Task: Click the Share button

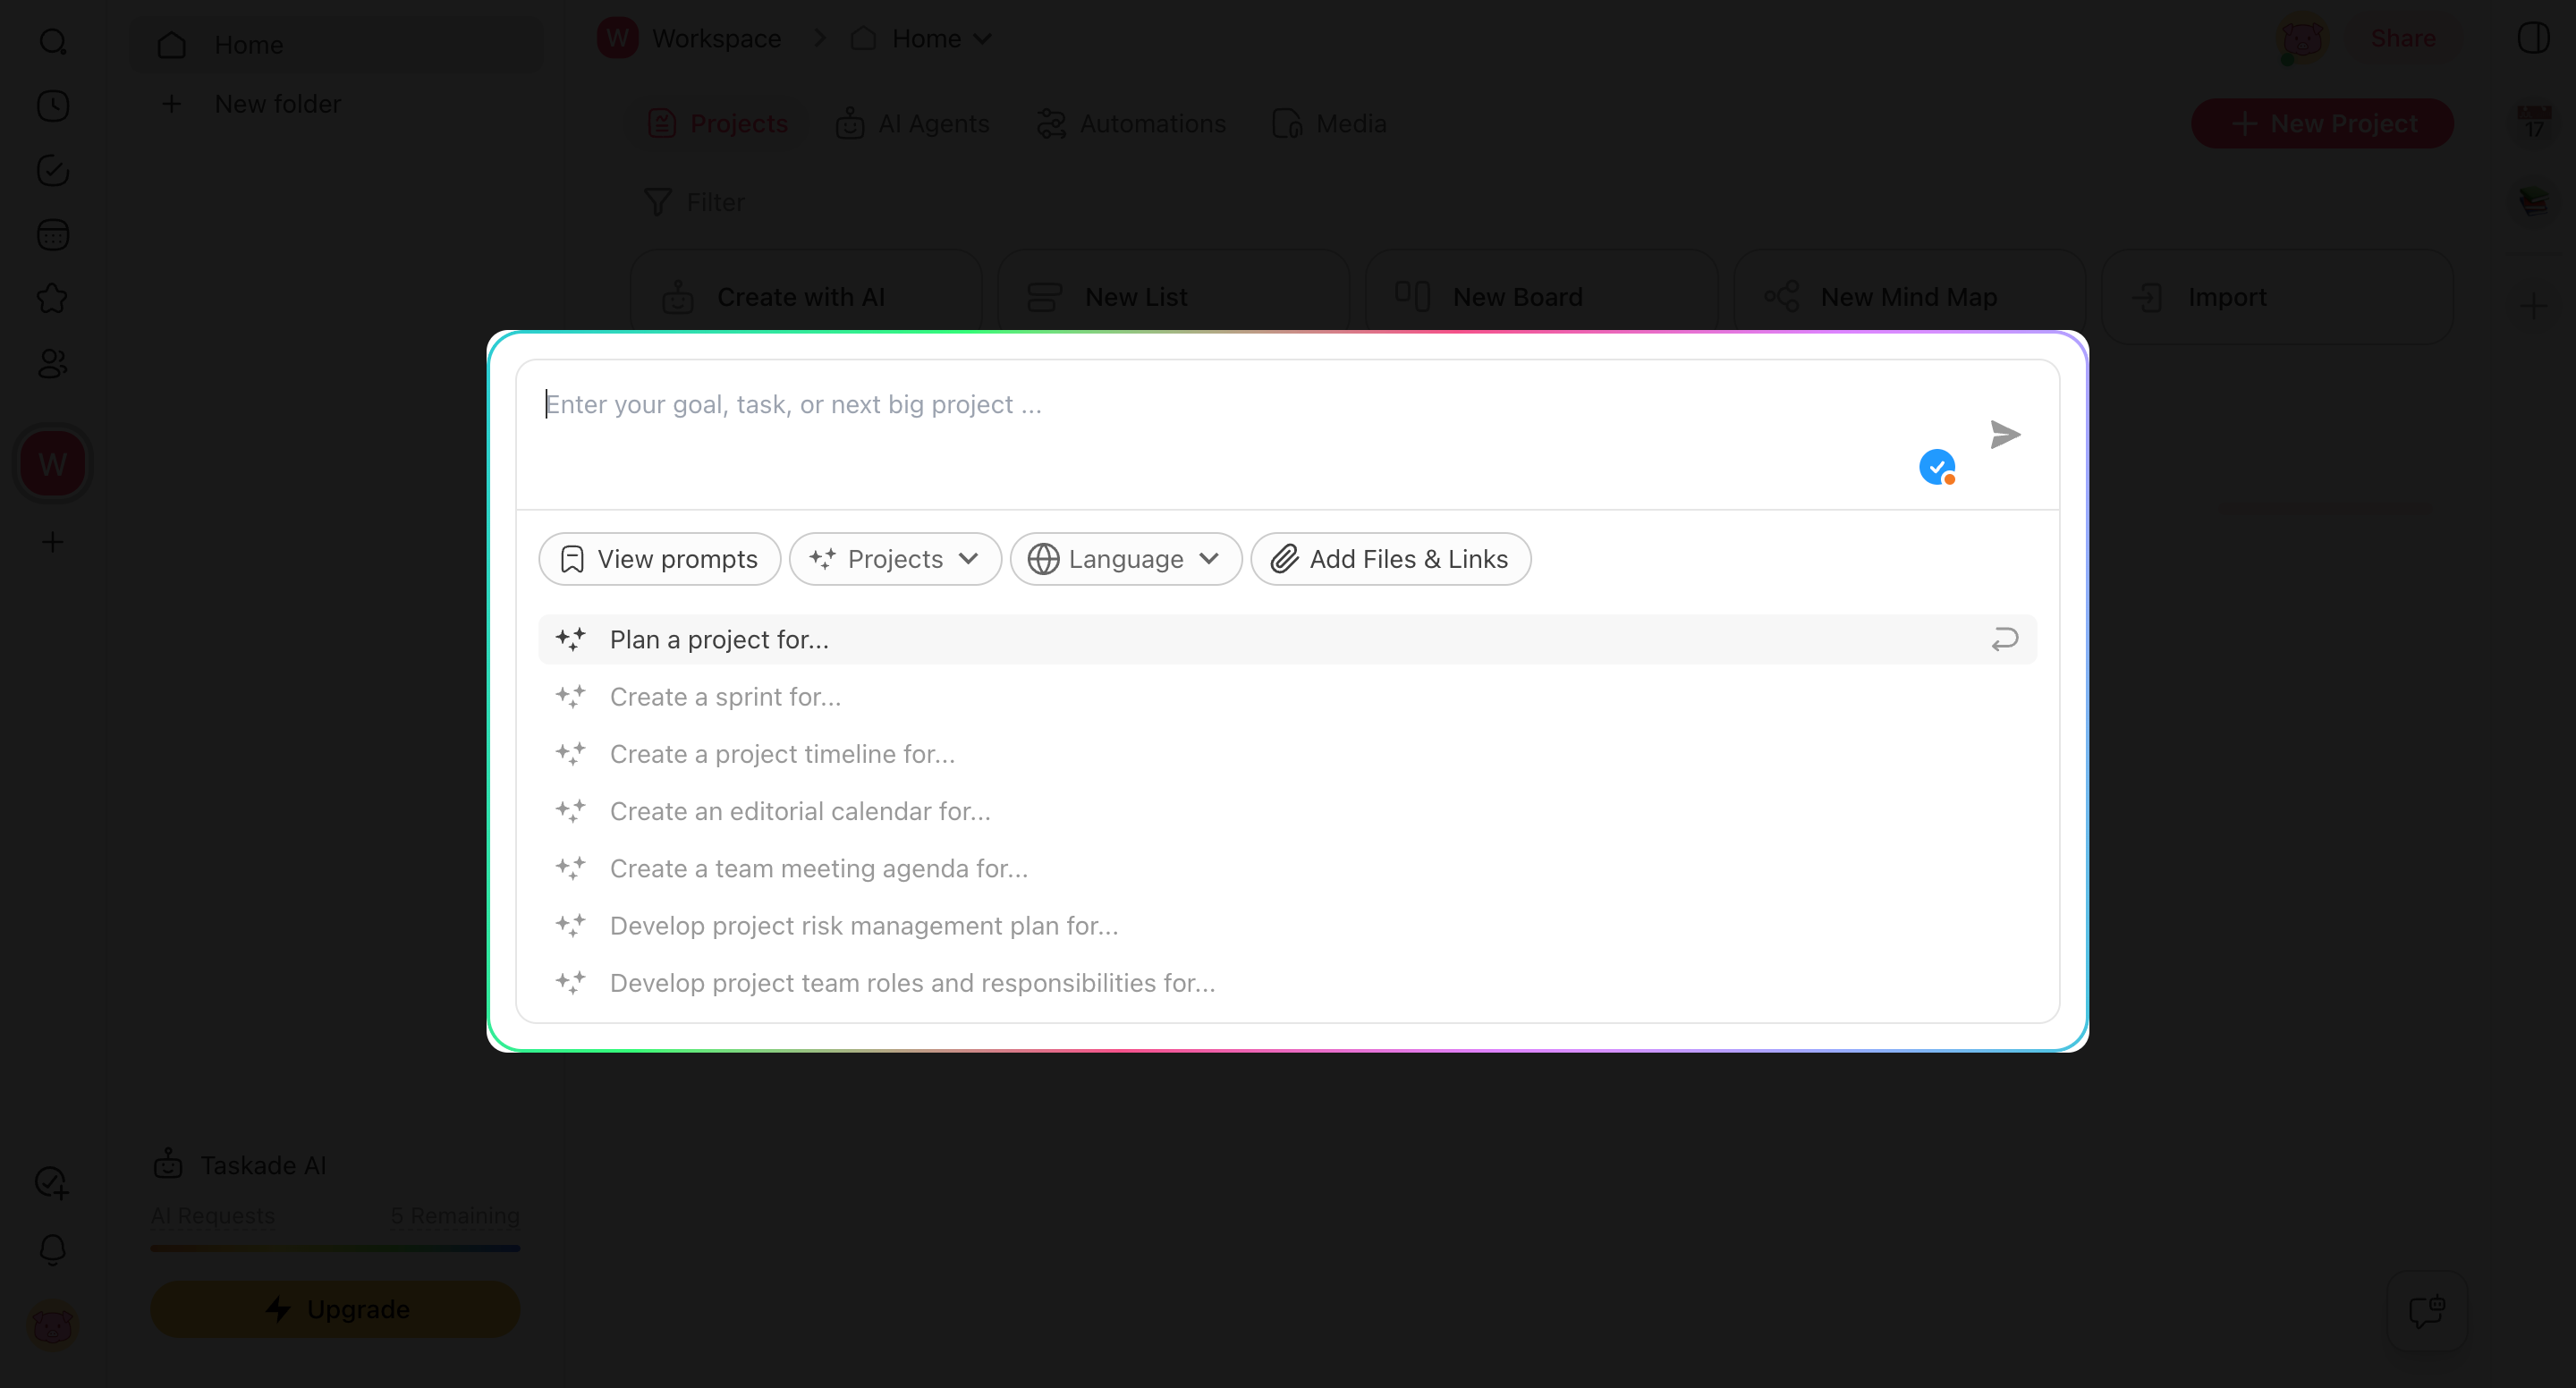Action: coord(2402,38)
